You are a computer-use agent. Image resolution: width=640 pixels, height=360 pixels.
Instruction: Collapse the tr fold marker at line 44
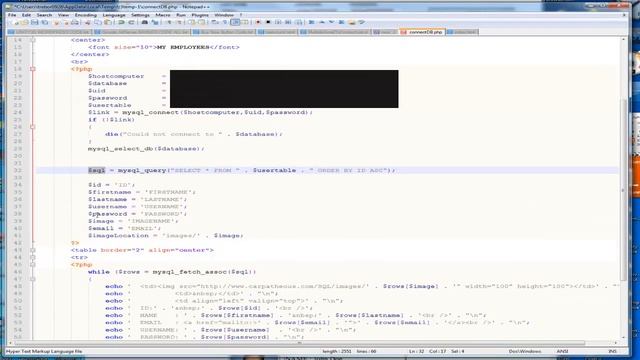click(x=33, y=258)
